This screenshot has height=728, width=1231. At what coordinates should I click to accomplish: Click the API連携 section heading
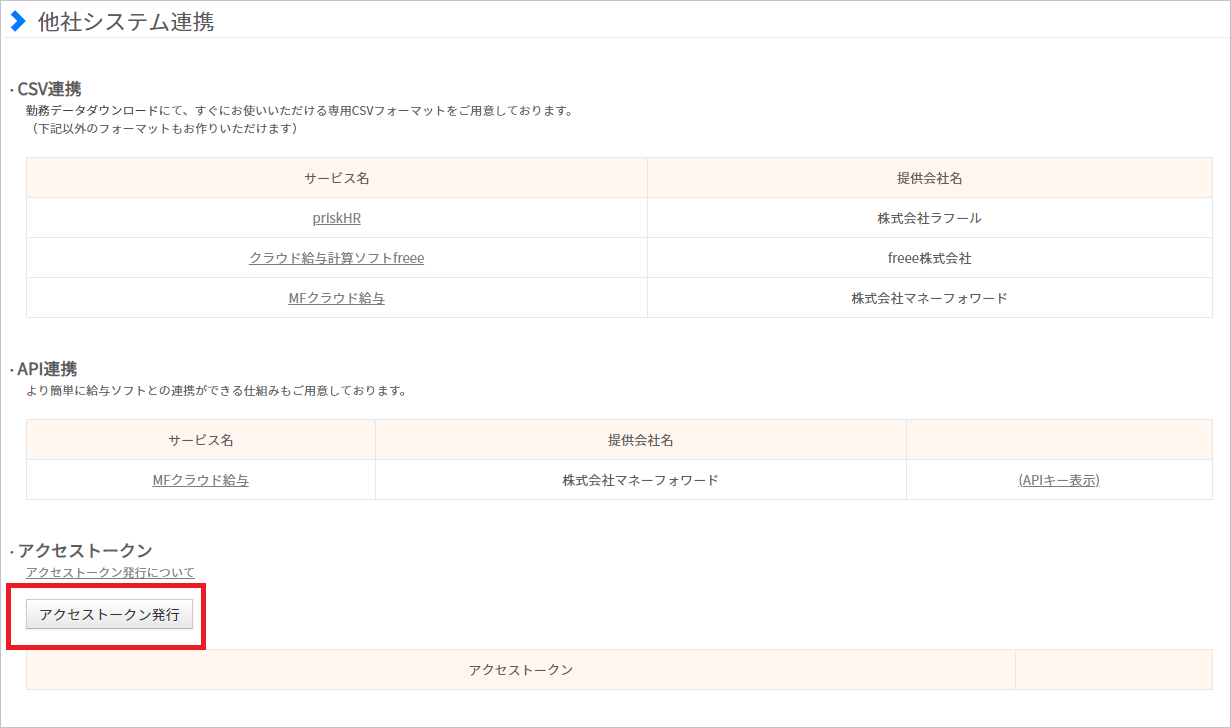click(x=47, y=369)
